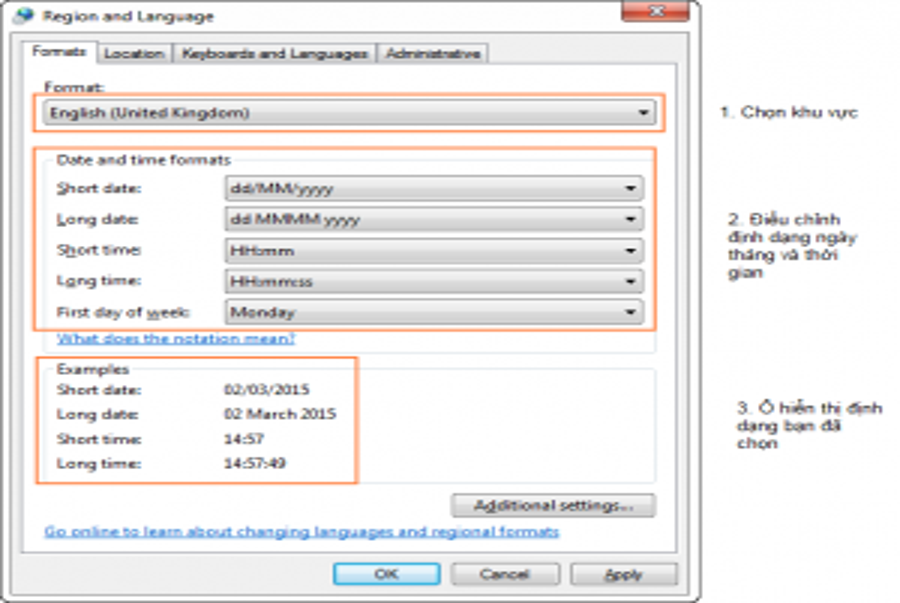Open the First day of week dropdown

click(x=434, y=312)
